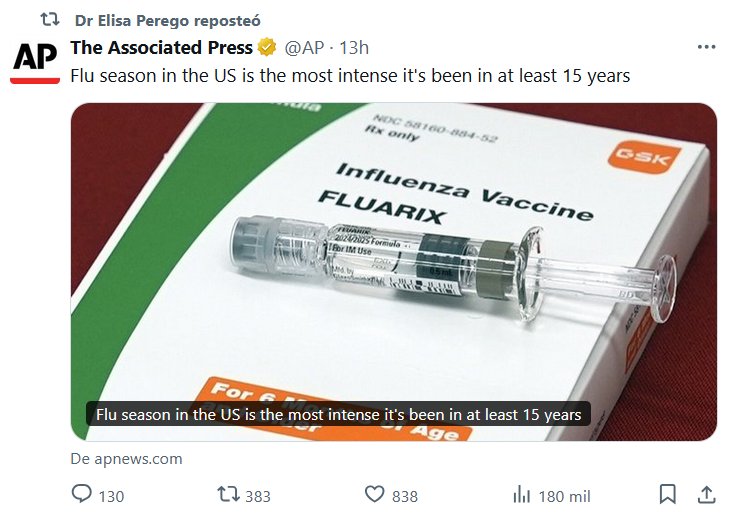Click the reply speech bubble icon
Screen dimensions: 736x518
tap(82, 495)
